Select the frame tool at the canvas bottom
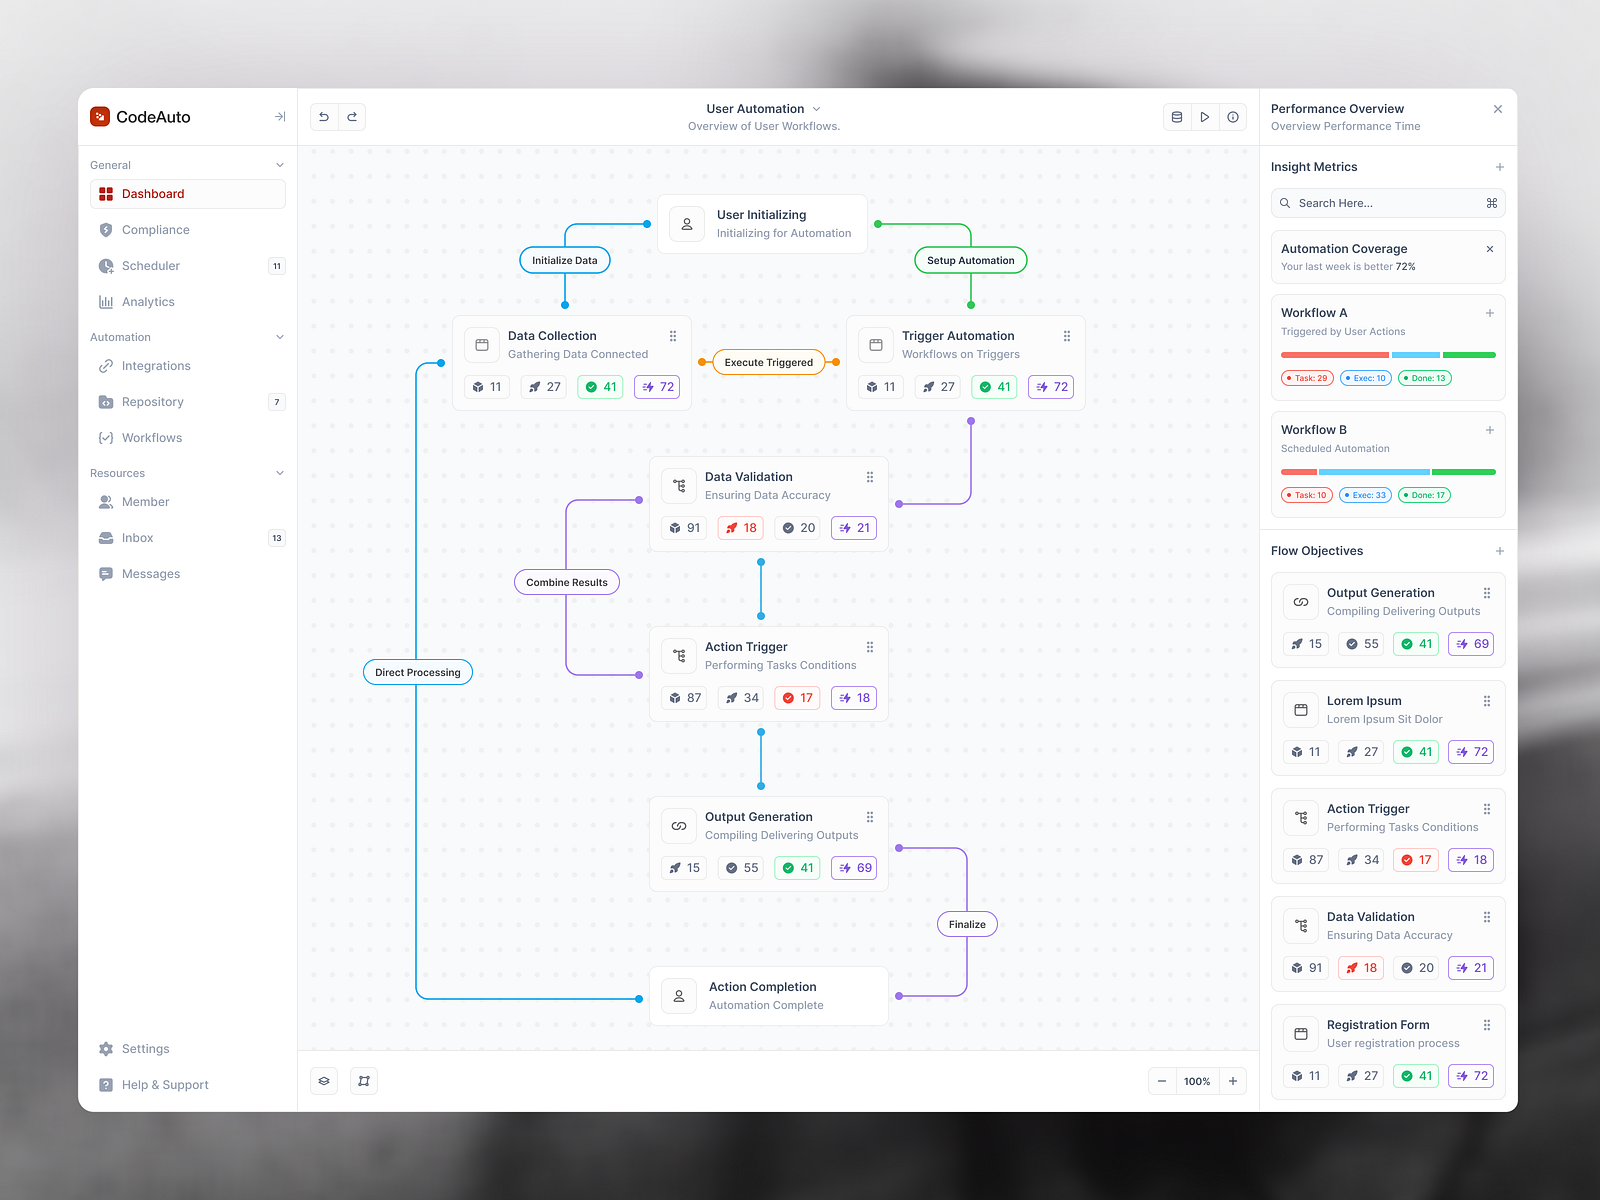The width and height of the screenshot is (1600, 1200). pos(364,1081)
